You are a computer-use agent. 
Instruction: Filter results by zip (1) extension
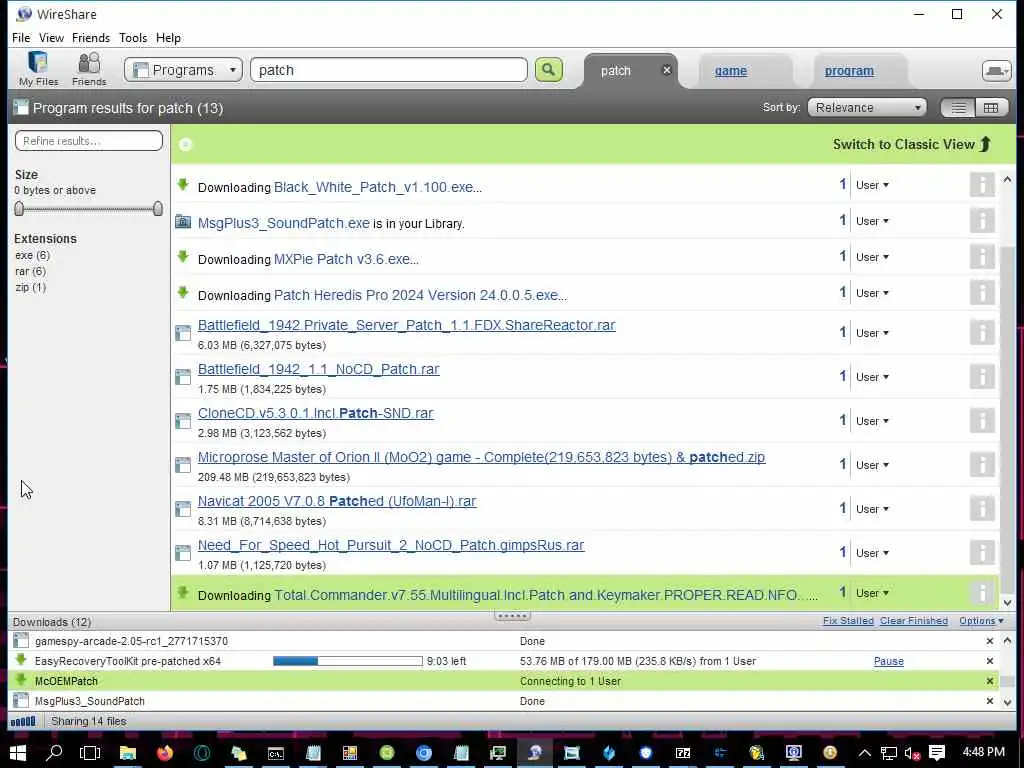pyautogui.click(x=30, y=287)
